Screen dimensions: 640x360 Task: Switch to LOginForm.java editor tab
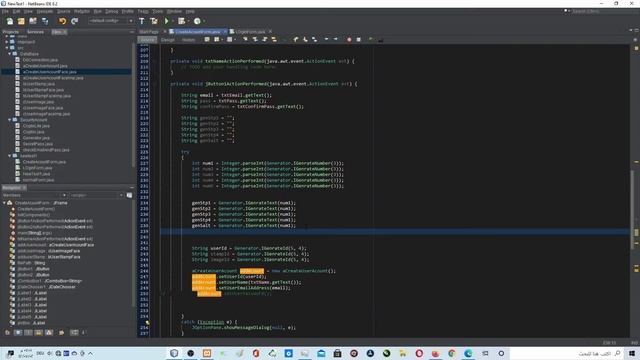click(250, 31)
